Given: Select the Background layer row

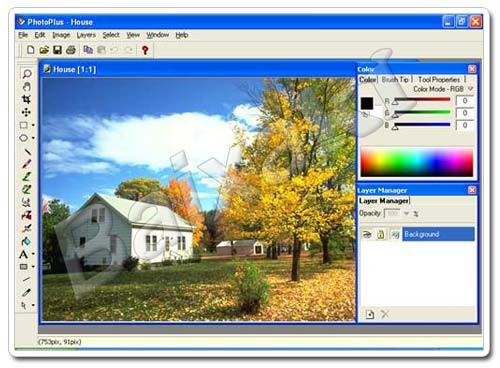Looking at the screenshot, I should [438, 234].
